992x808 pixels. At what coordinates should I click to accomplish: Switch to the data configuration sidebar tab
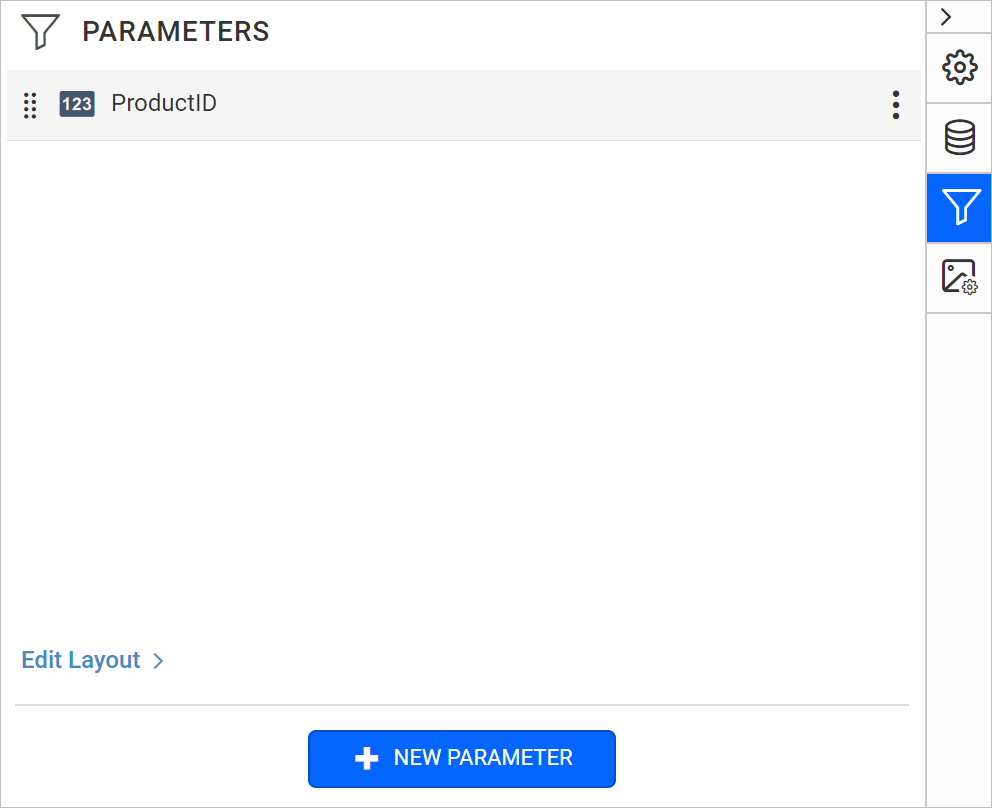pyautogui.click(x=959, y=138)
